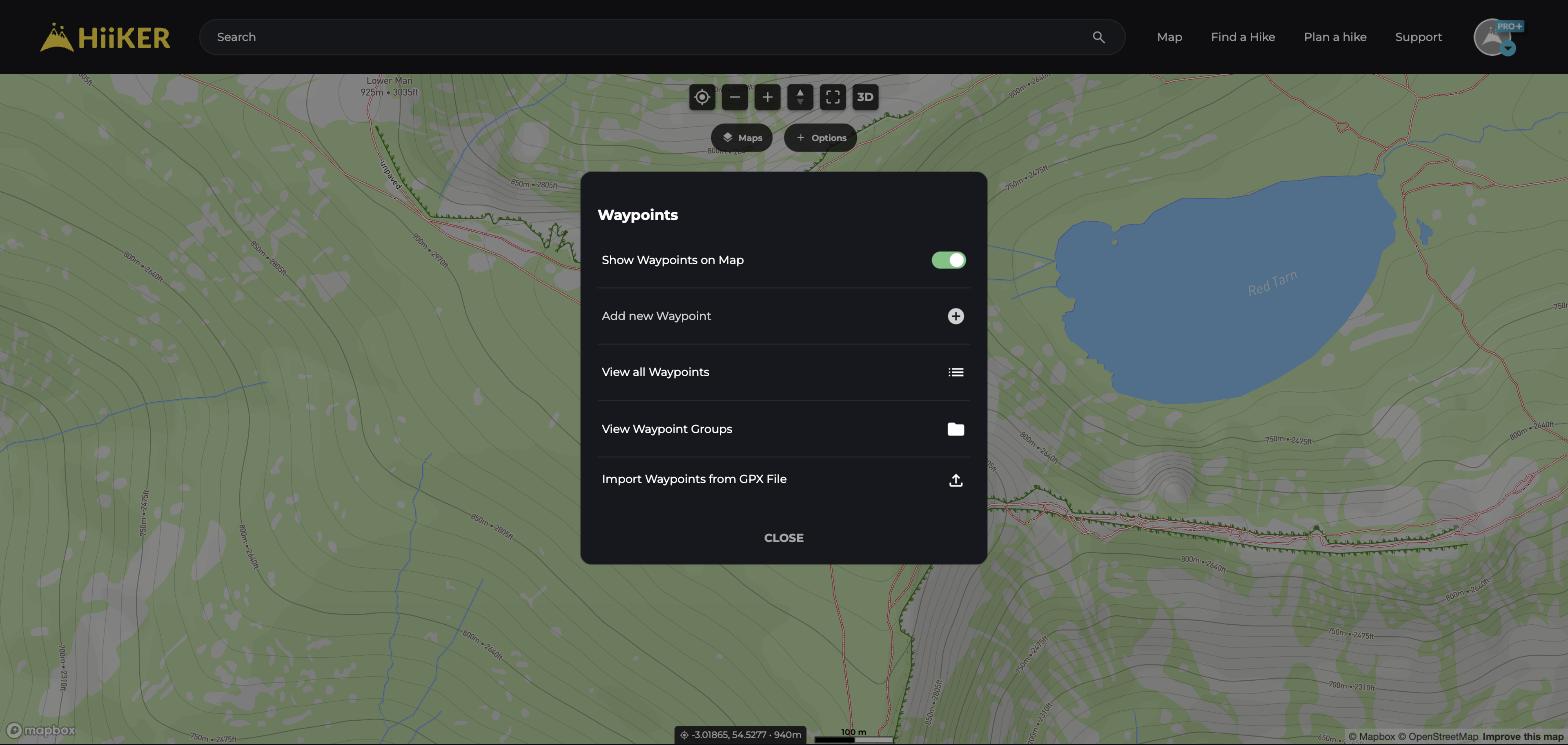Viewport: 1568px width, 745px height.
Task: Click the HiiKER logo
Action: 105,37
